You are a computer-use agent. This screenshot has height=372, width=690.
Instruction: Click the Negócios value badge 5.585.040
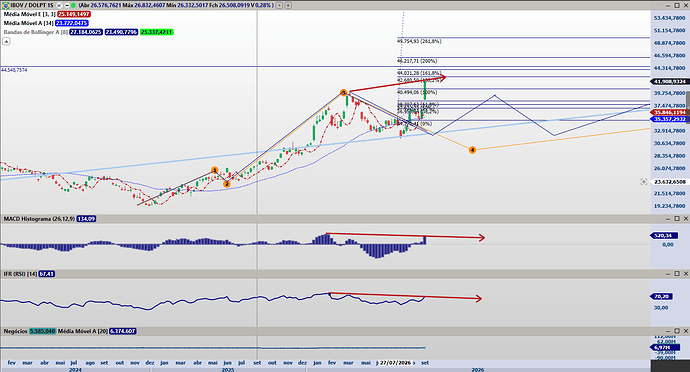[x=43, y=331]
